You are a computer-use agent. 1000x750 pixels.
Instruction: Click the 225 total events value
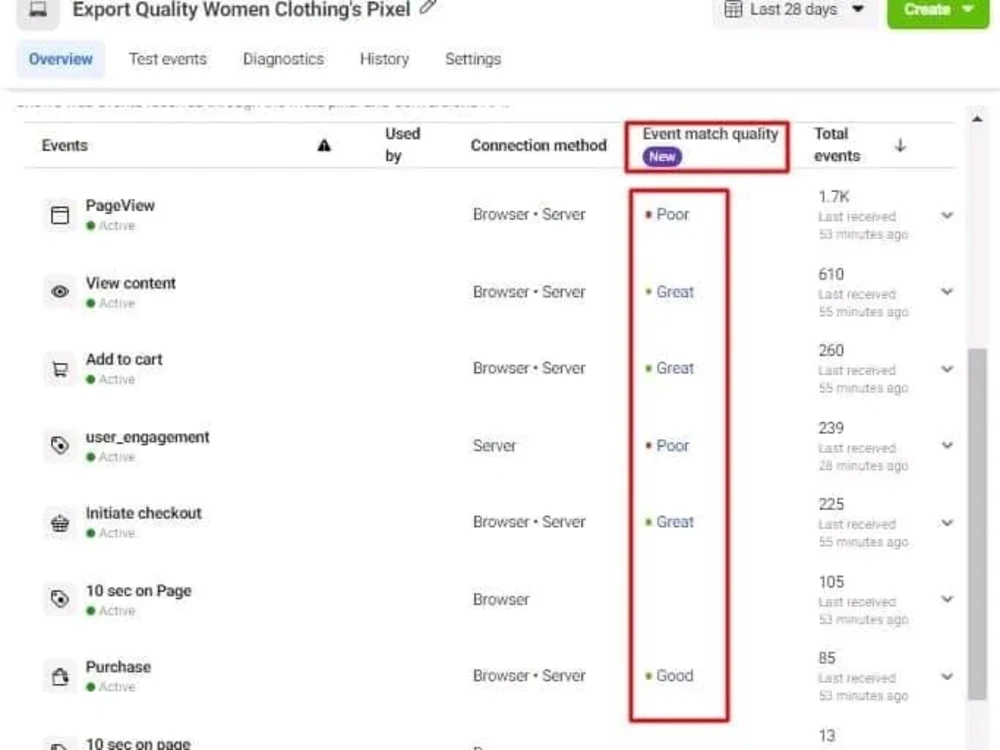coord(831,504)
